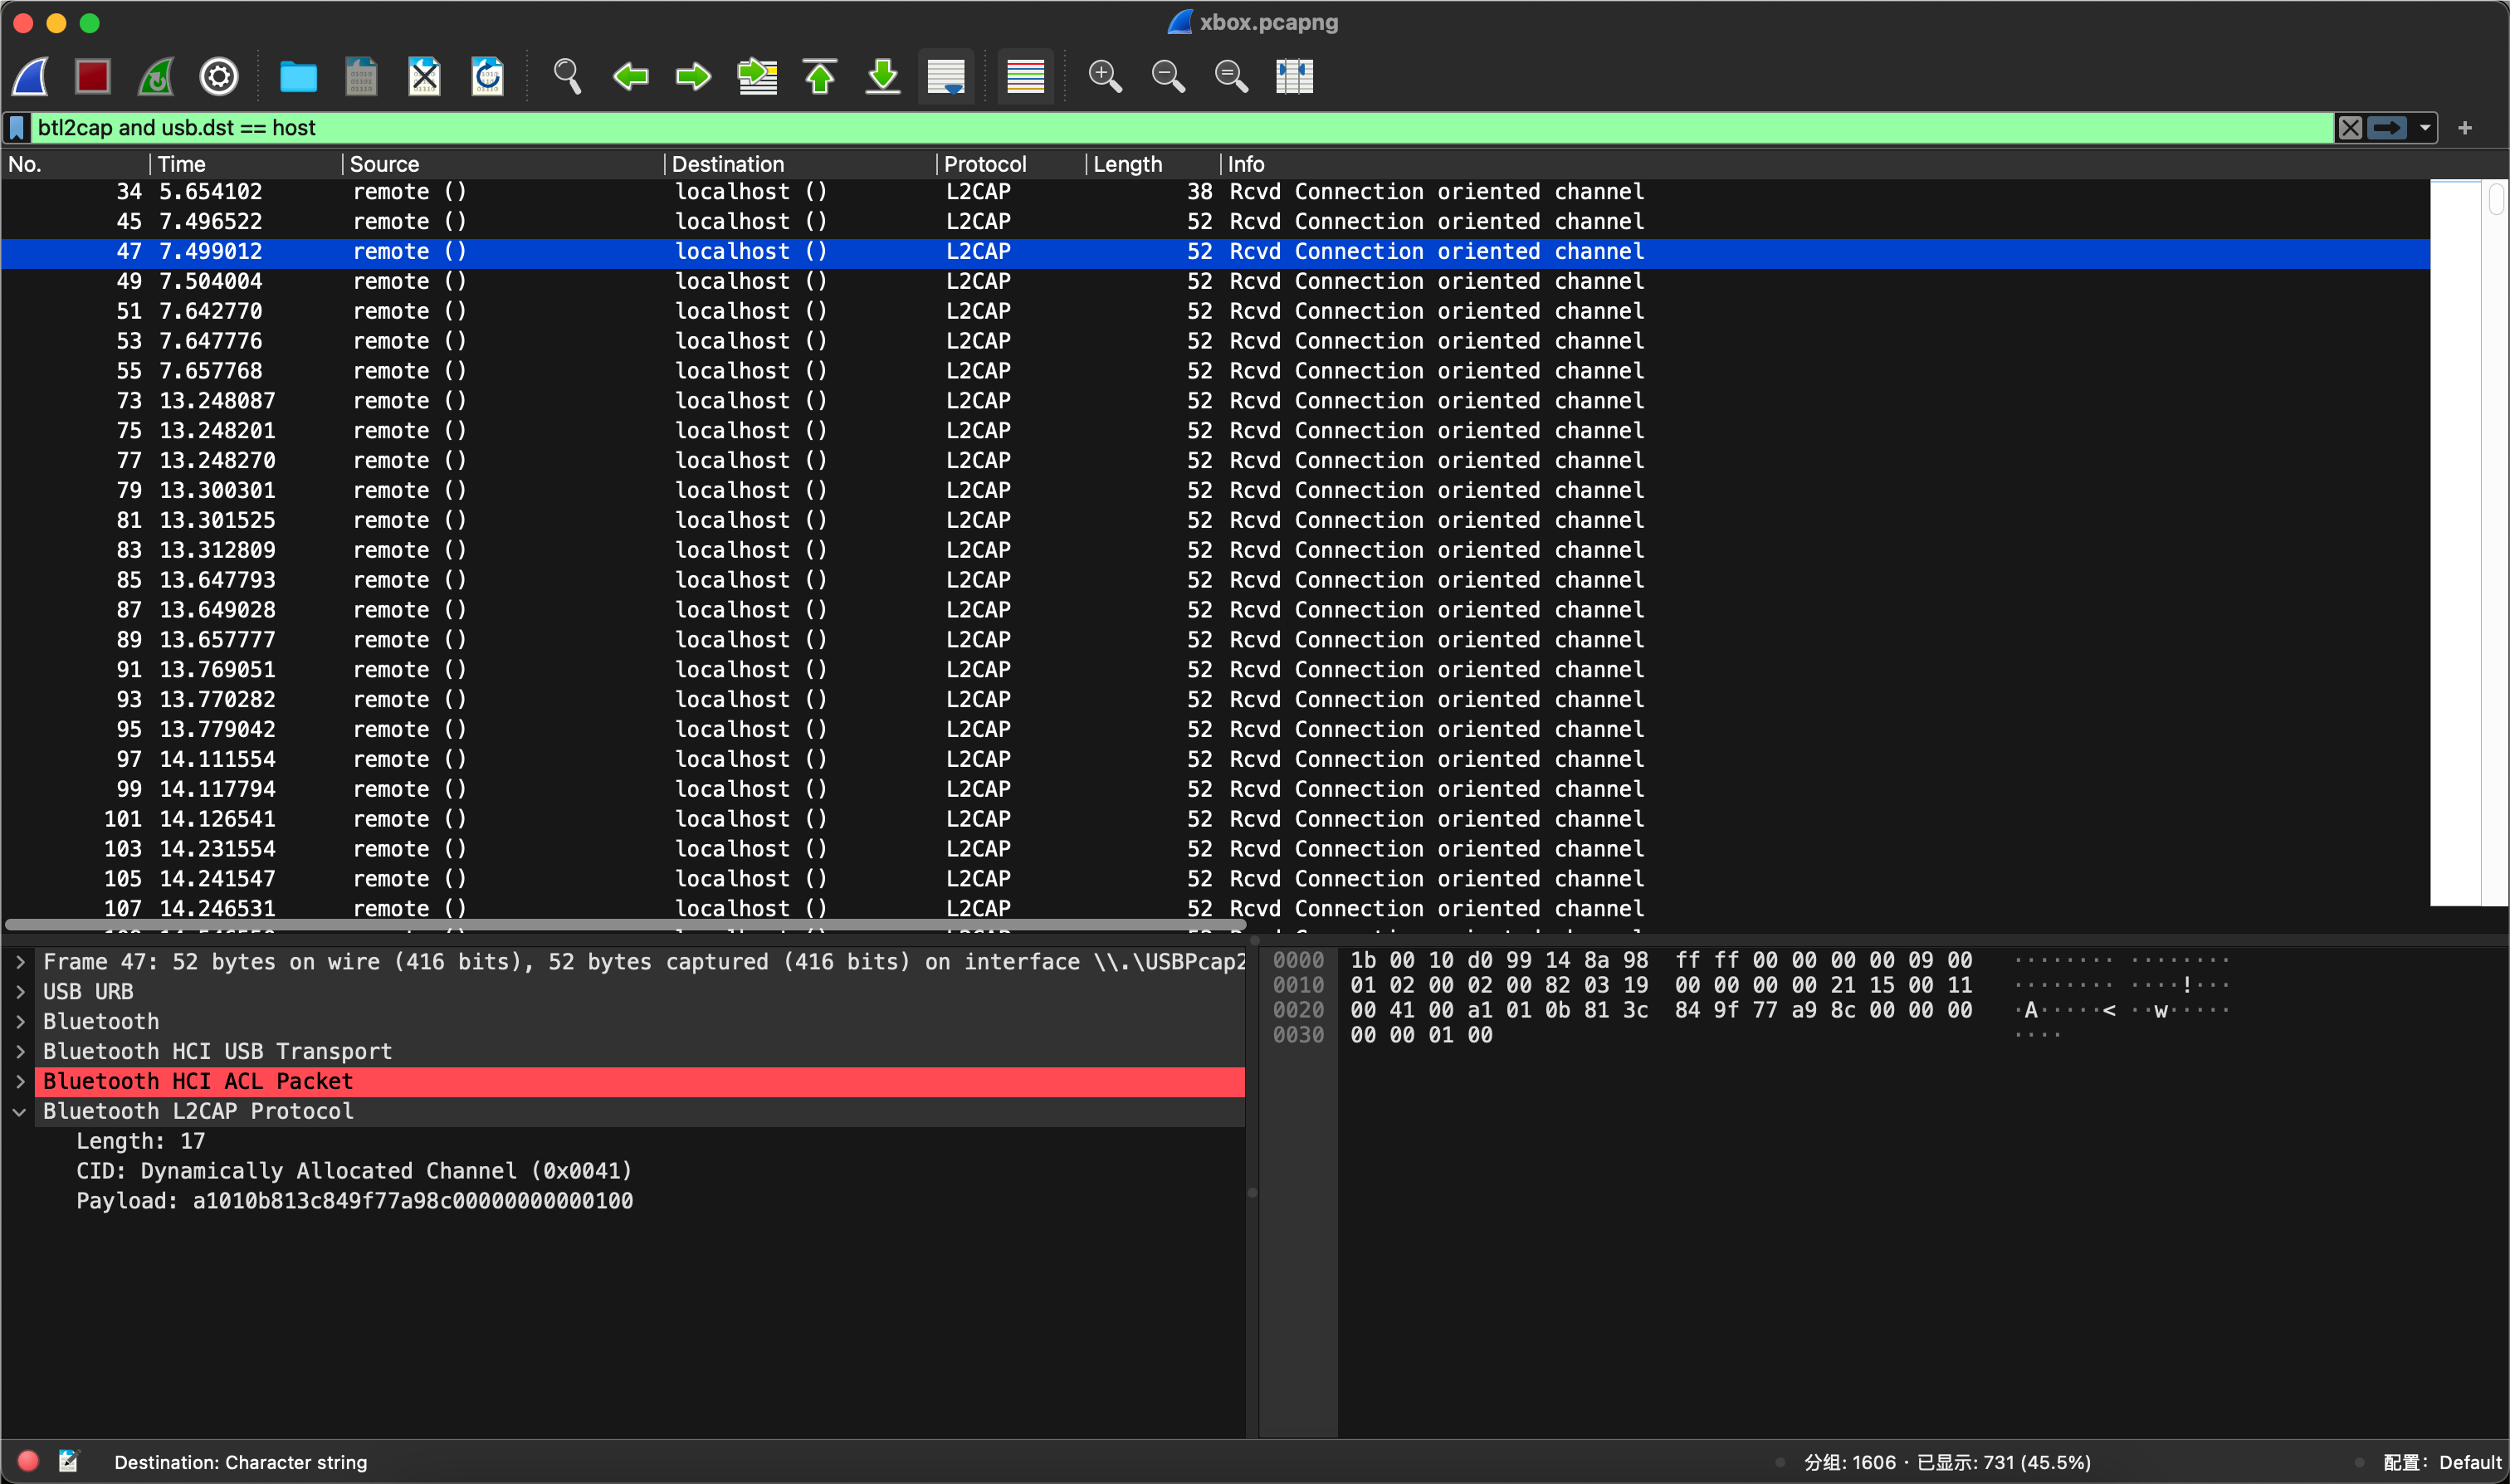Restart the current capture
Screen dimensions: 2510x1484
point(156,77)
